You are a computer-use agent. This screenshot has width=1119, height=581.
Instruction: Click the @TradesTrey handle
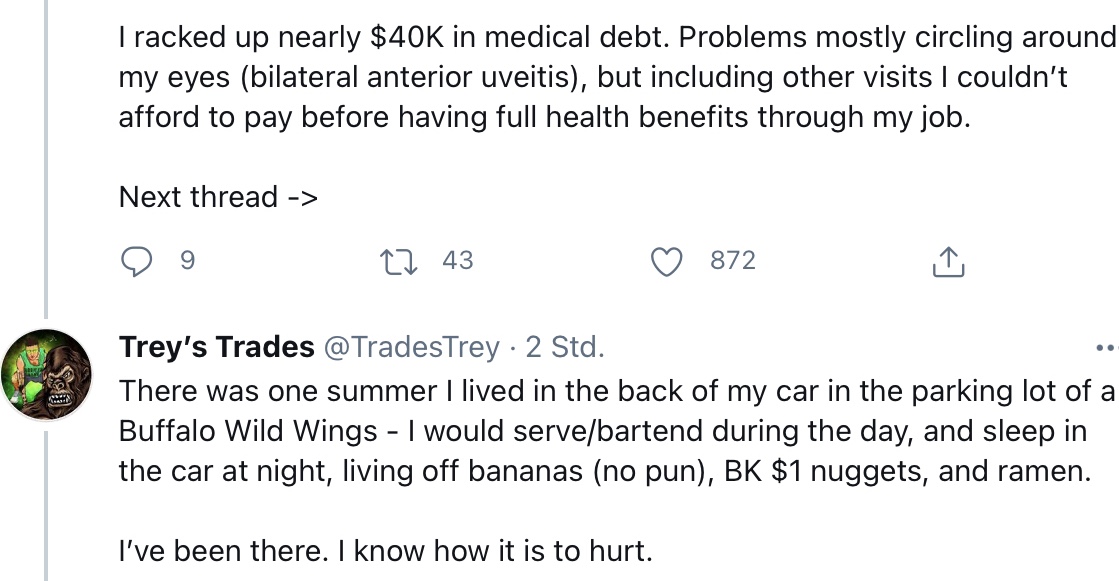(x=410, y=347)
